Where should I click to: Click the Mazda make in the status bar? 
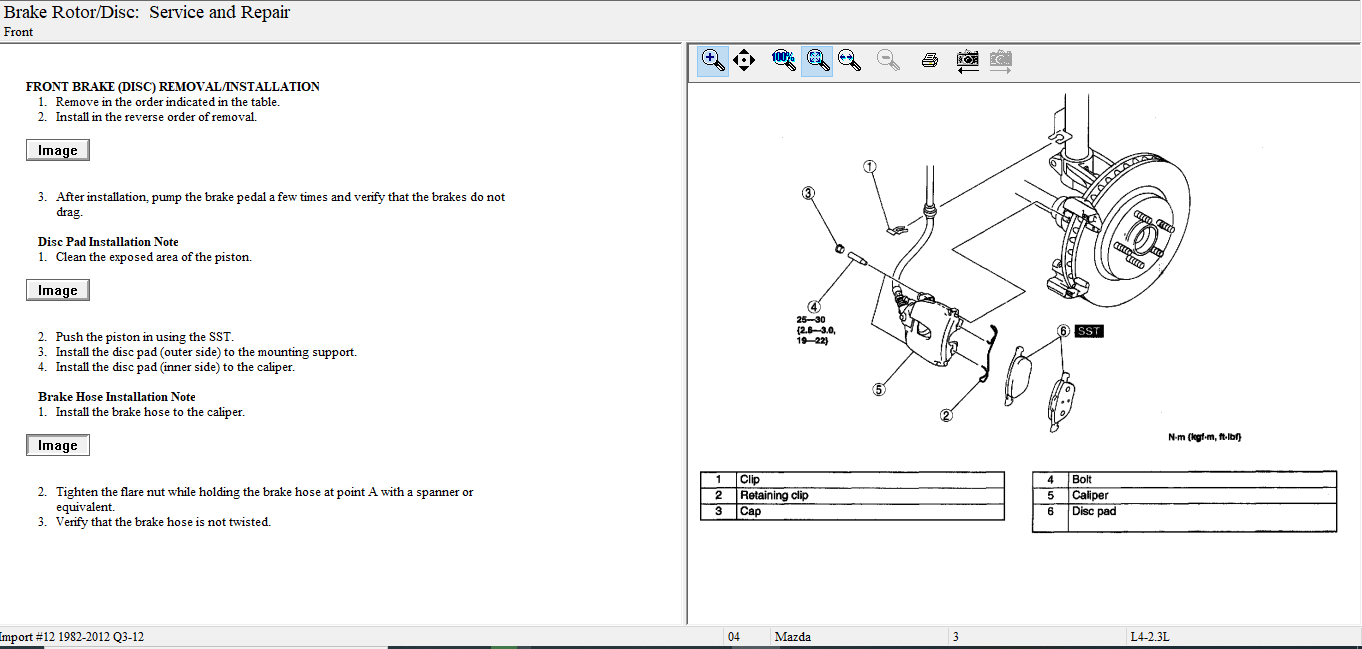[x=793, y=637]
